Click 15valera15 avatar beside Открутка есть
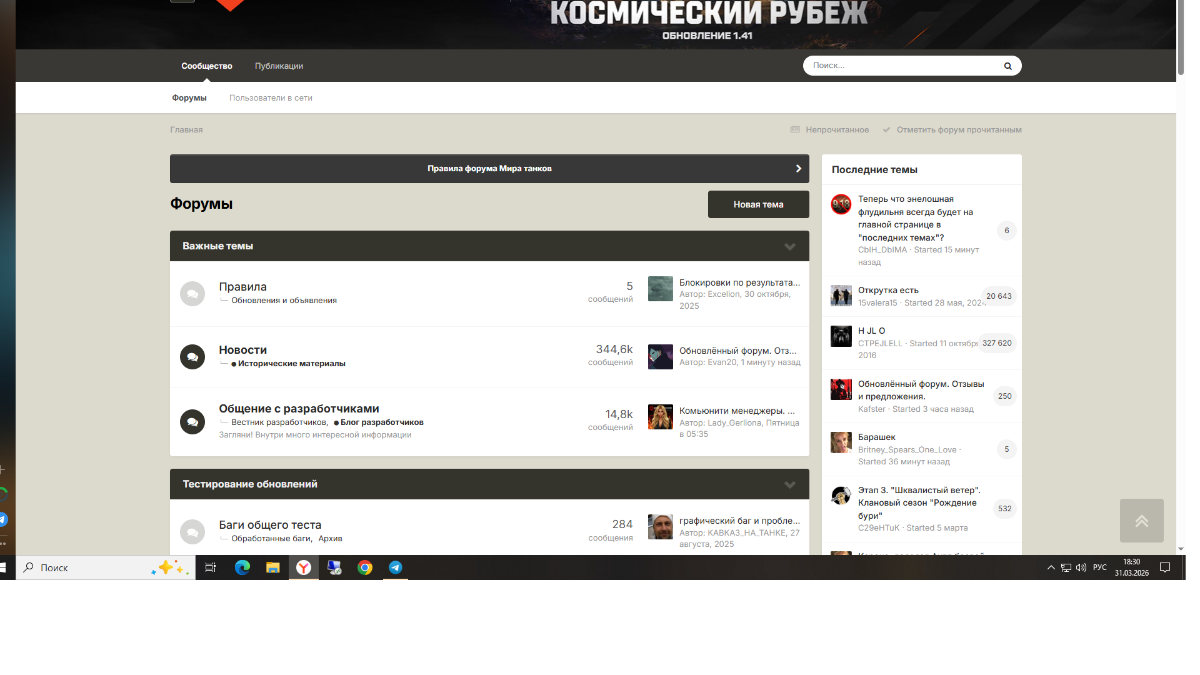 tap(841, 295)
